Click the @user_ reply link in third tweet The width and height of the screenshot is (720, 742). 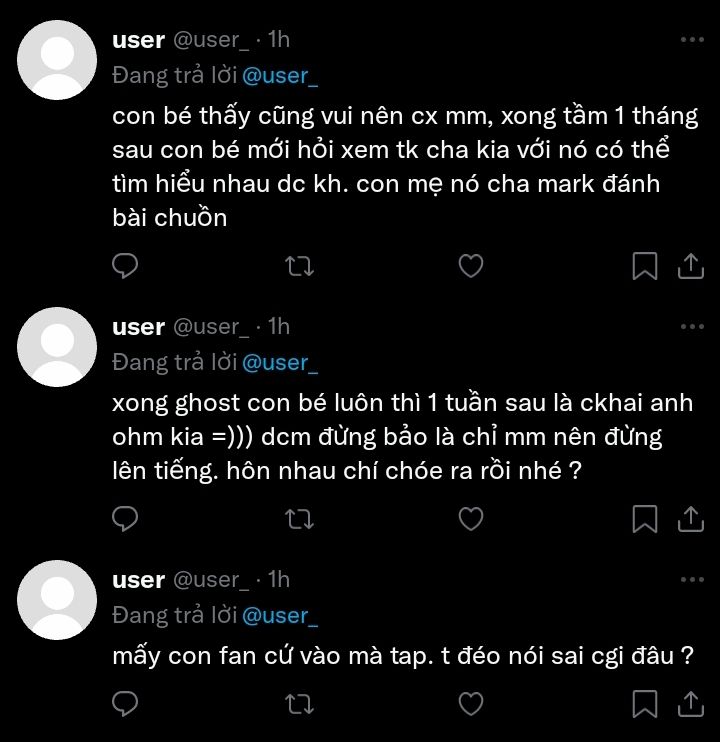click(280, 616)
